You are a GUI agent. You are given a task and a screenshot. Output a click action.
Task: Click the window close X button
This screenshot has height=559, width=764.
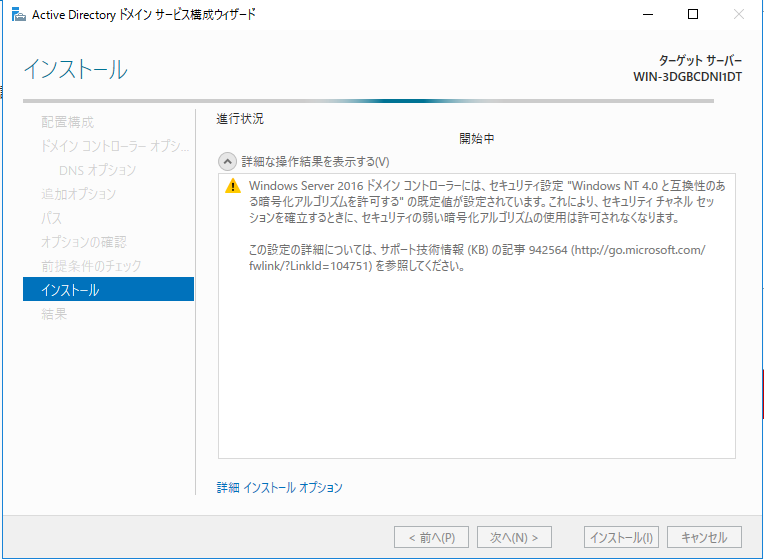click(x=739, y=15)
